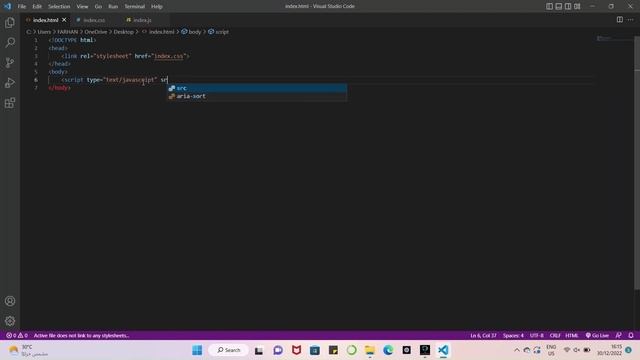Expand the OneDrive breadcrumb segment
This screenshot has height=360, width=640.
tap(96, 32)
